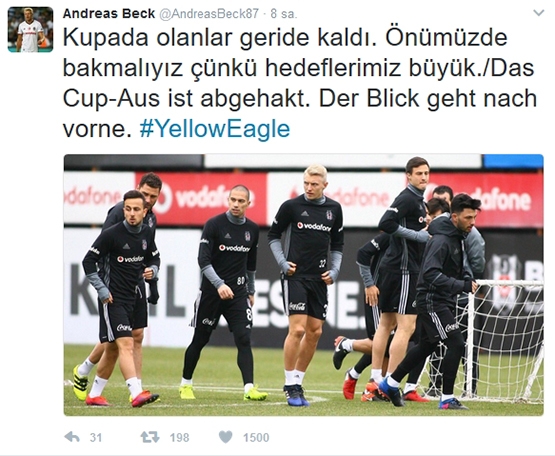The image size is (555, 456).
Task: Open the 8 sa. timestamp link
Action: coord(284,13)
